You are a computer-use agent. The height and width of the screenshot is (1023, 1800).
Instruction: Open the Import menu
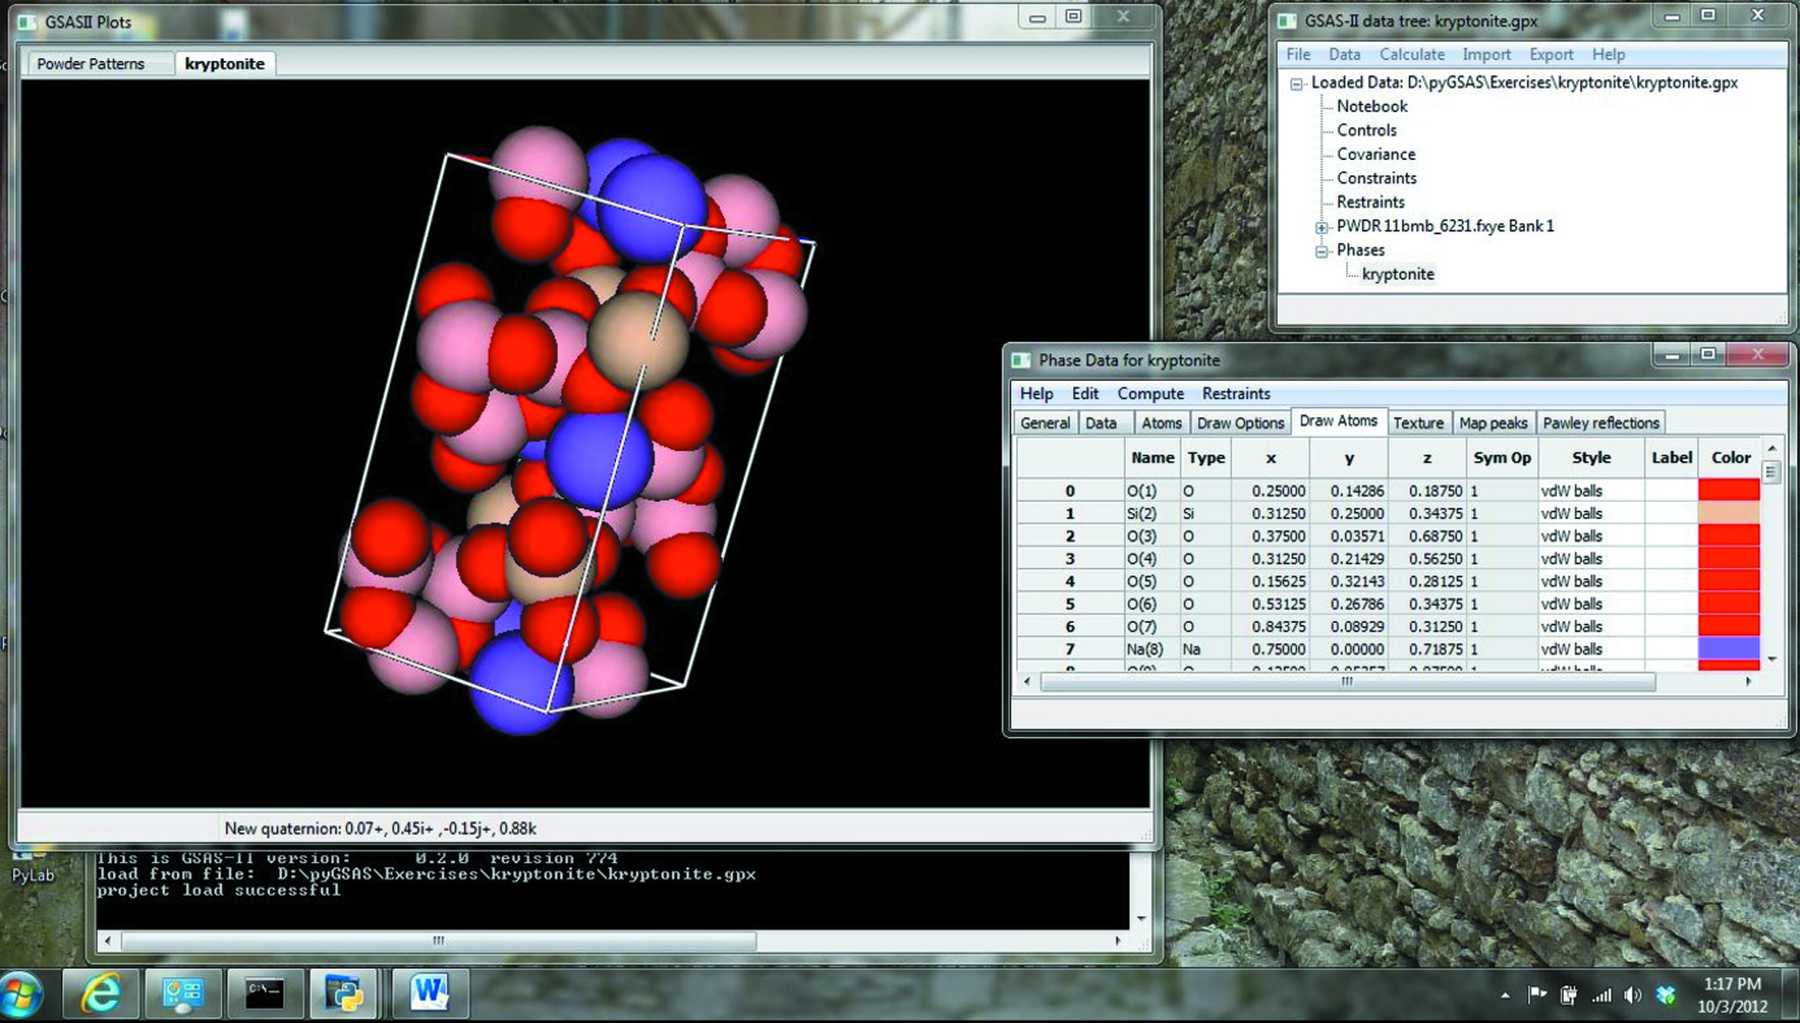1486,55
